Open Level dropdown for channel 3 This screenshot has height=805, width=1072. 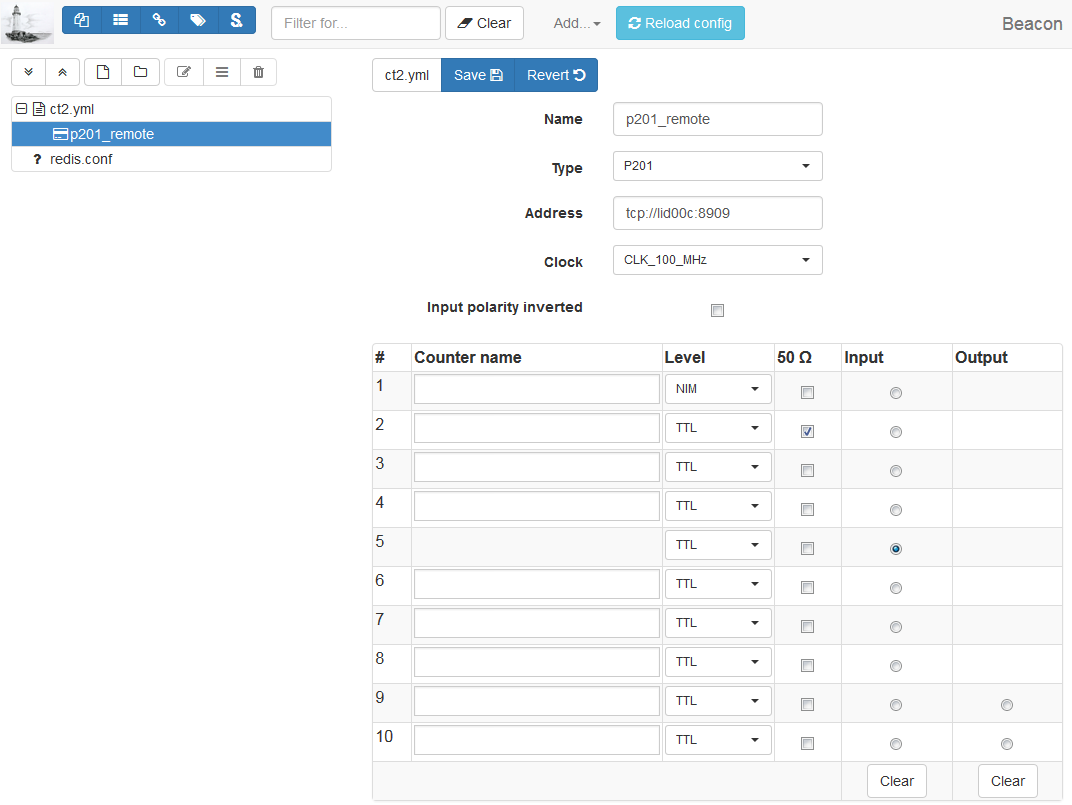tap(718, 467)
